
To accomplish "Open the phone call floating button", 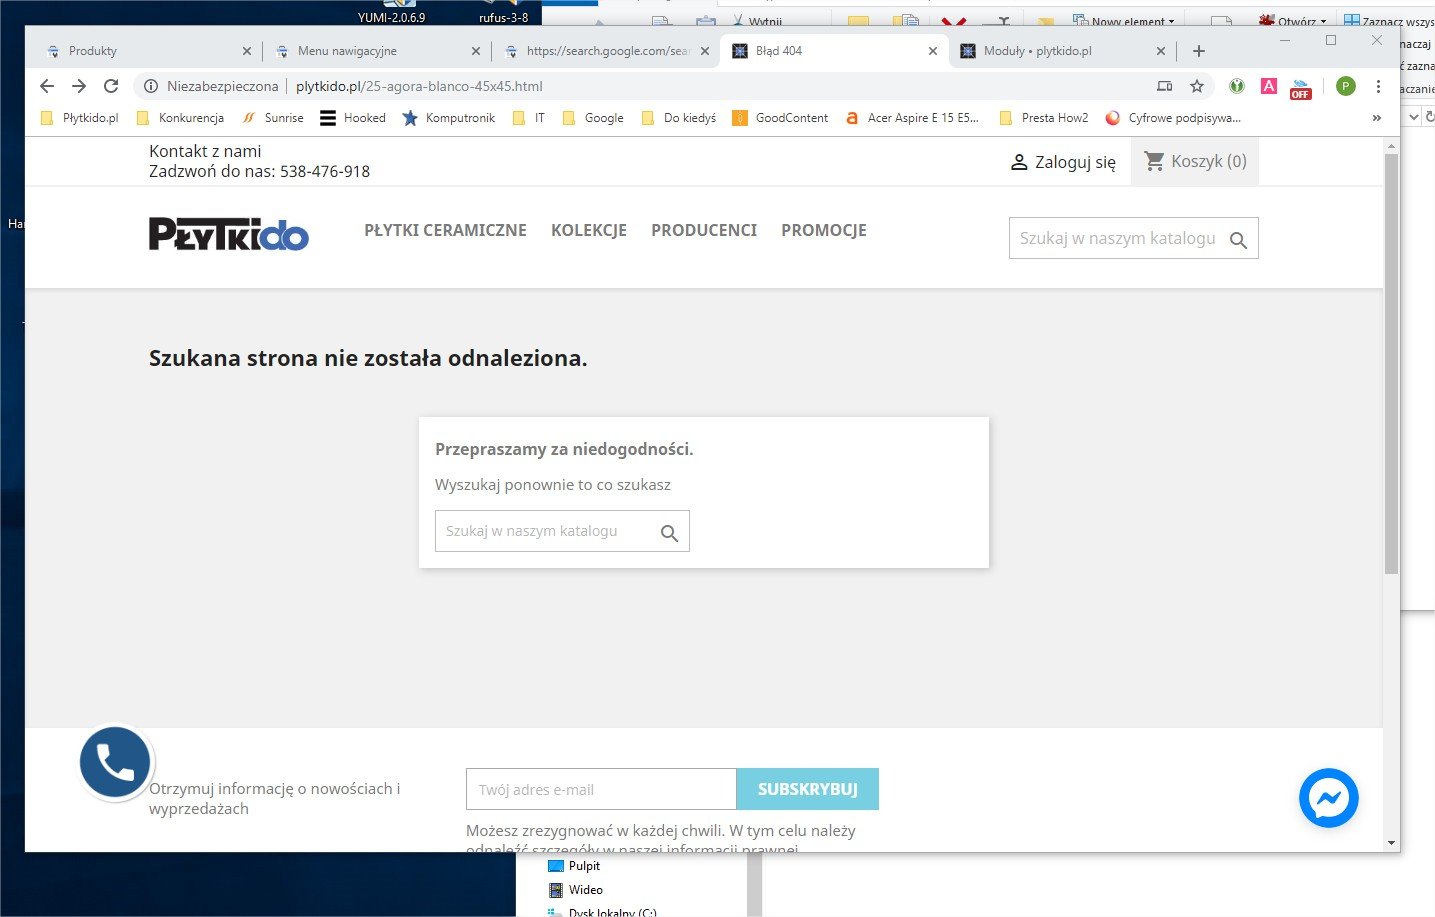I will 115,762.
